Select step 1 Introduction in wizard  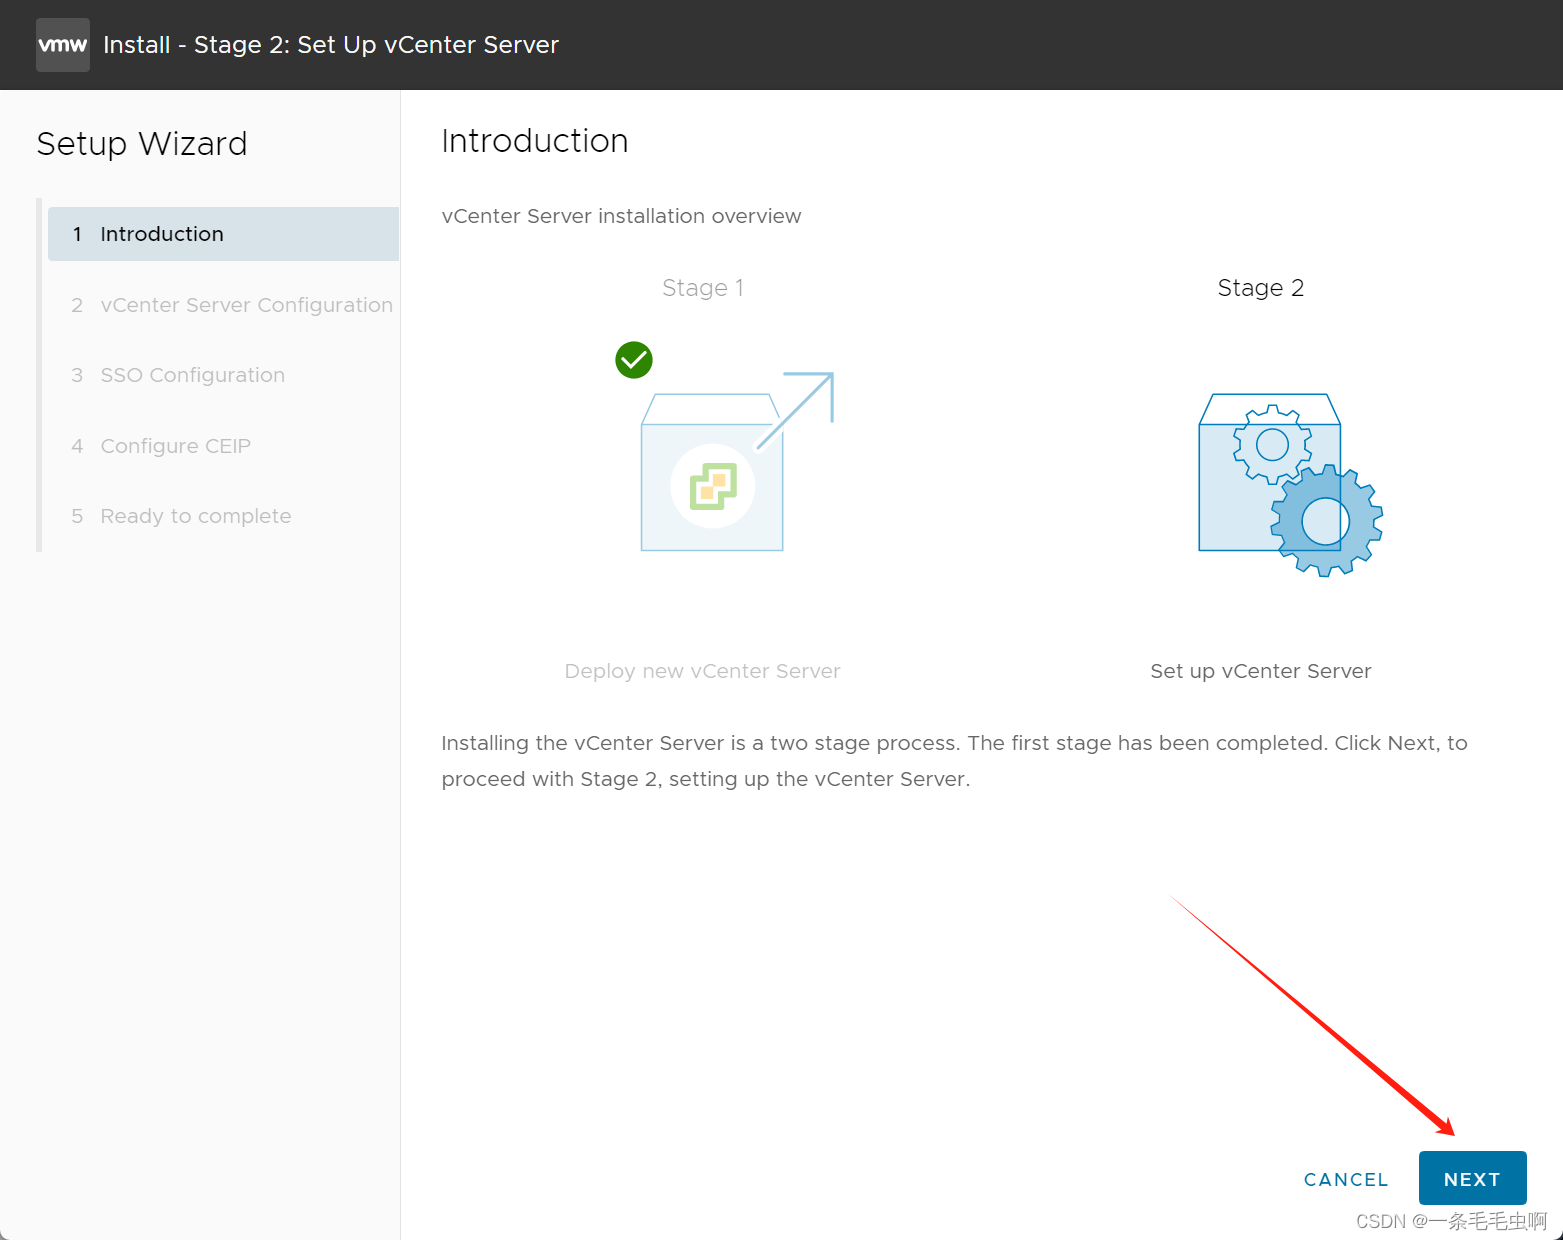click(x=223, y=234)
